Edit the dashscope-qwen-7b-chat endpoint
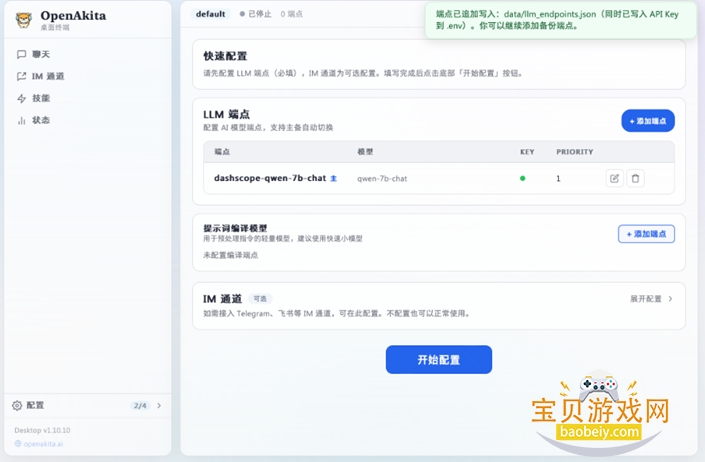Image resolution: width=705 pixels, height=462 pixels. 614,178
